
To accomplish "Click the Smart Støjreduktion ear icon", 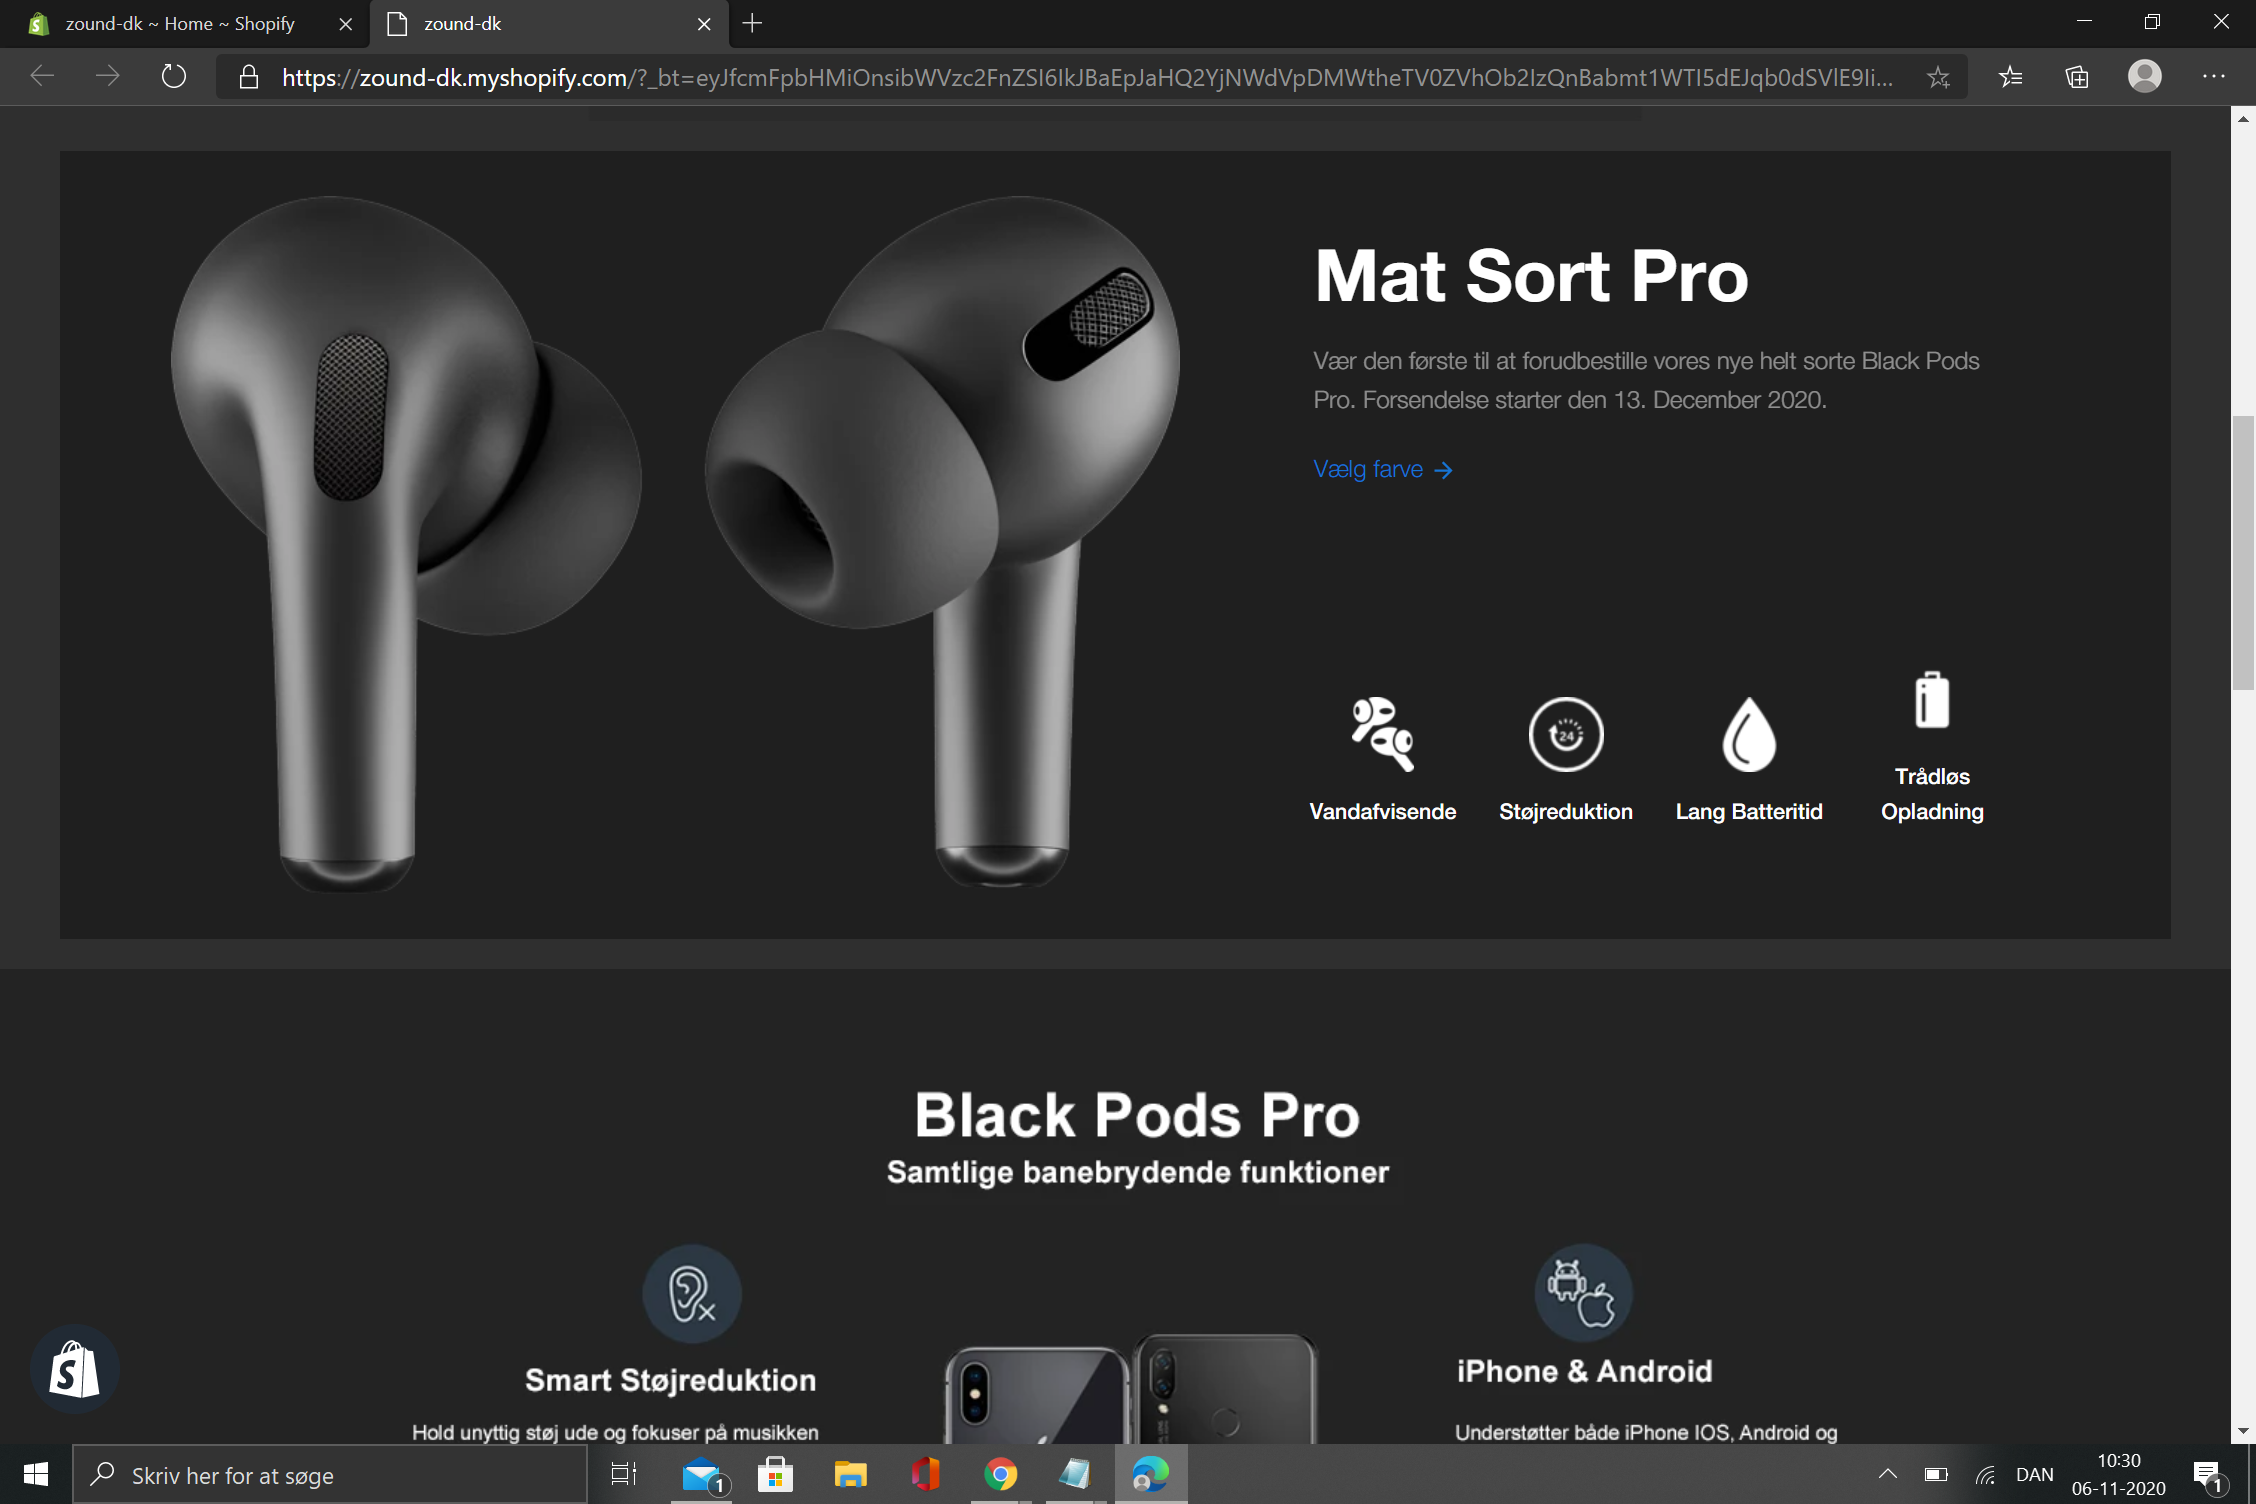I will [x=691, y=1293].
